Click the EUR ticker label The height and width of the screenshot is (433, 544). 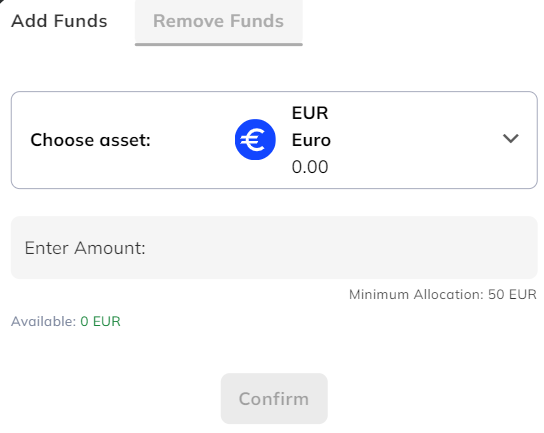click(310, 113)
